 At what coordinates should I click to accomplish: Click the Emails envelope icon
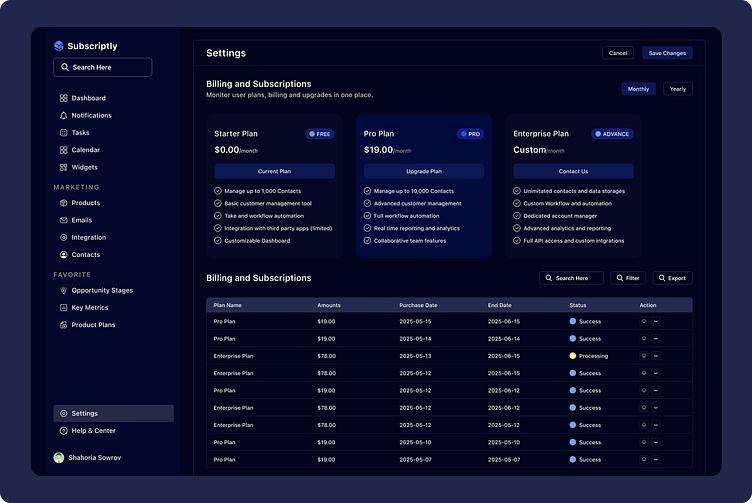tap(64, 220)
